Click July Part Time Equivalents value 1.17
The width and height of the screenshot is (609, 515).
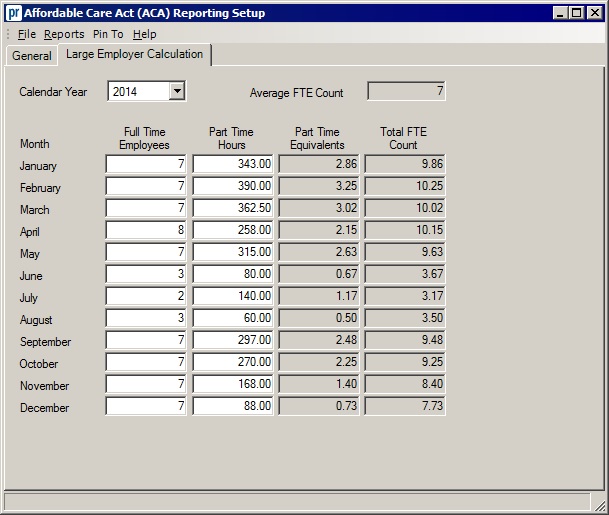pos(319,296)
